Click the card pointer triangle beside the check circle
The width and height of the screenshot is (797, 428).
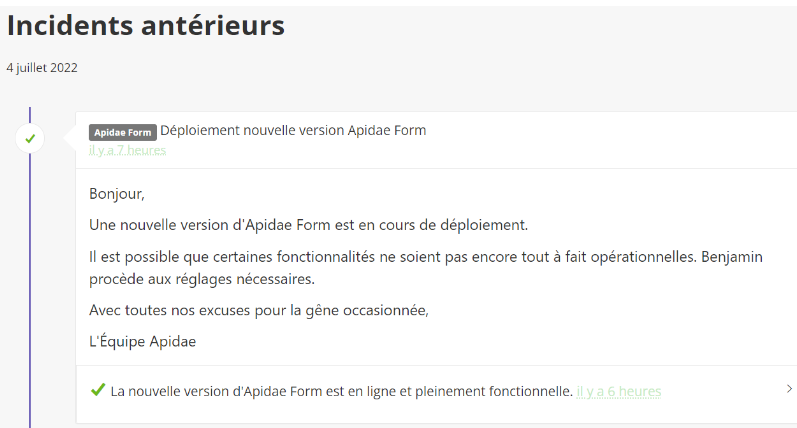(70, 138)
